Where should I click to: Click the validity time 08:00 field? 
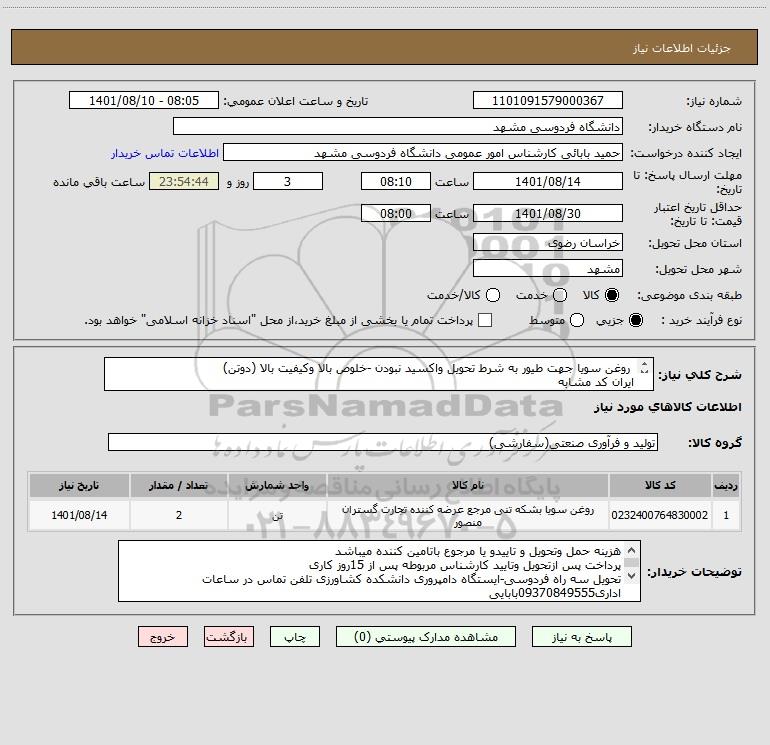(396, 213)
